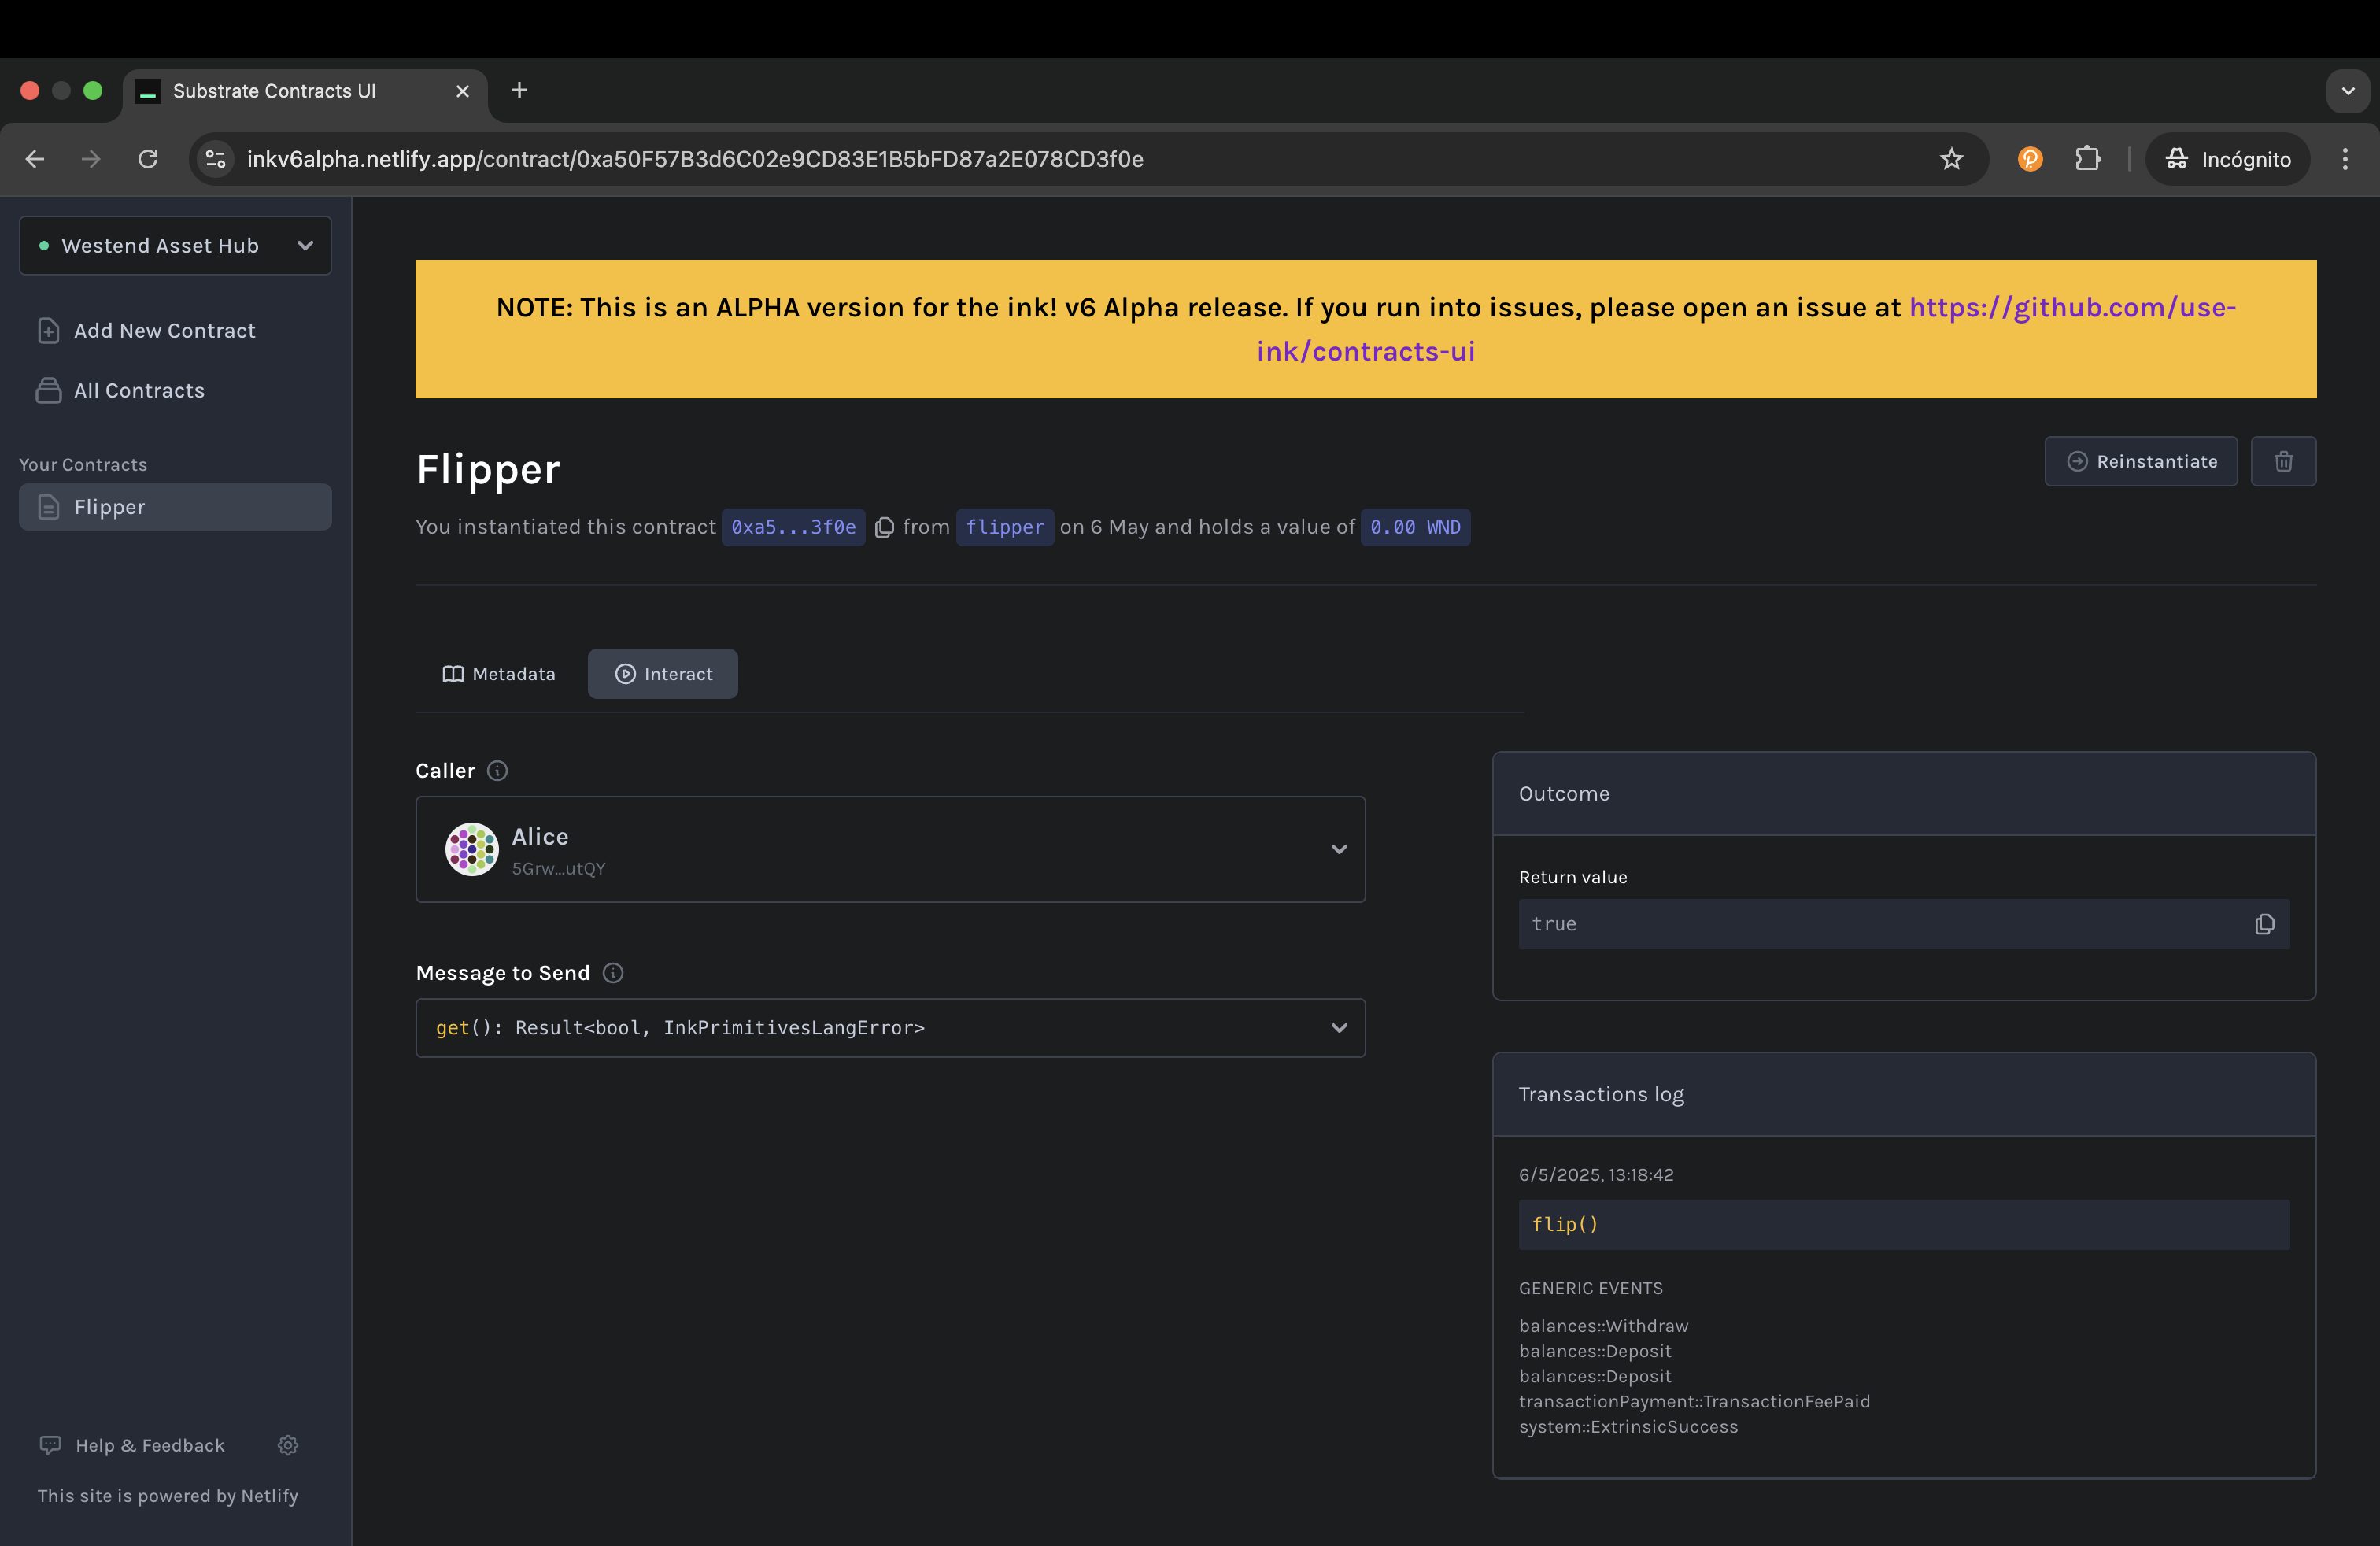Go to Add New Contract

point(147,331)
